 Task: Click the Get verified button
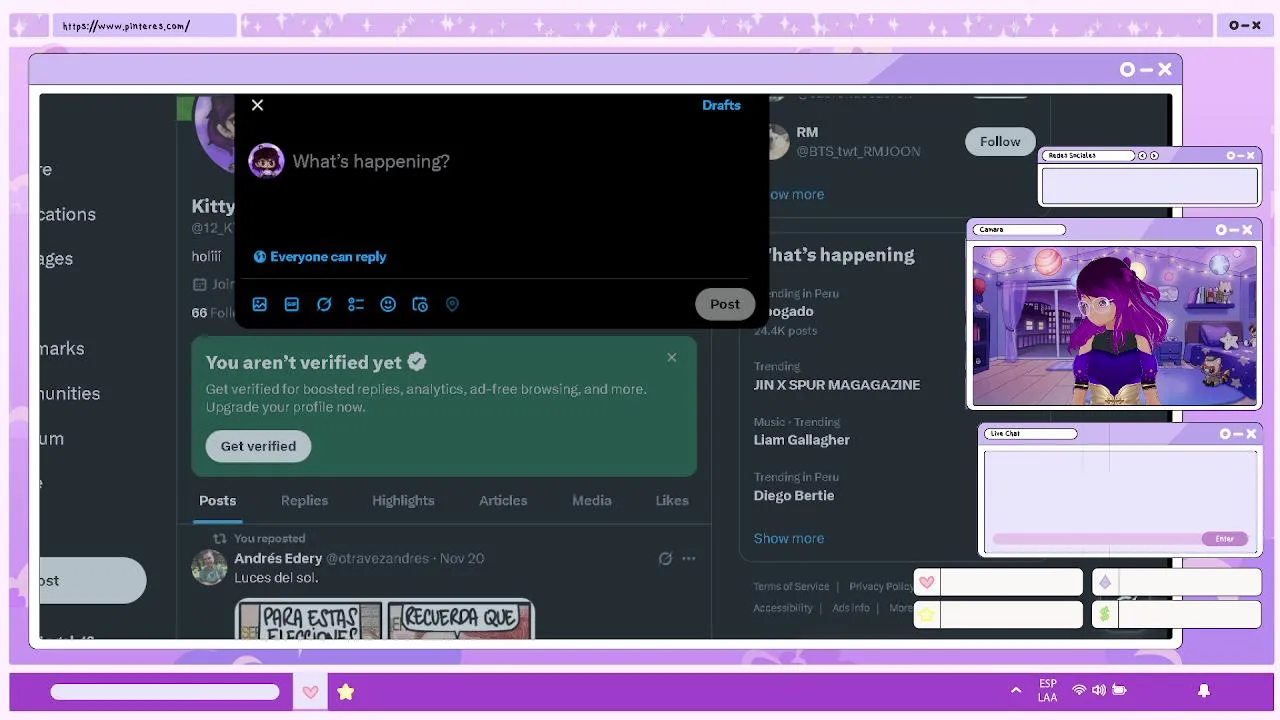tap(258, 446)
